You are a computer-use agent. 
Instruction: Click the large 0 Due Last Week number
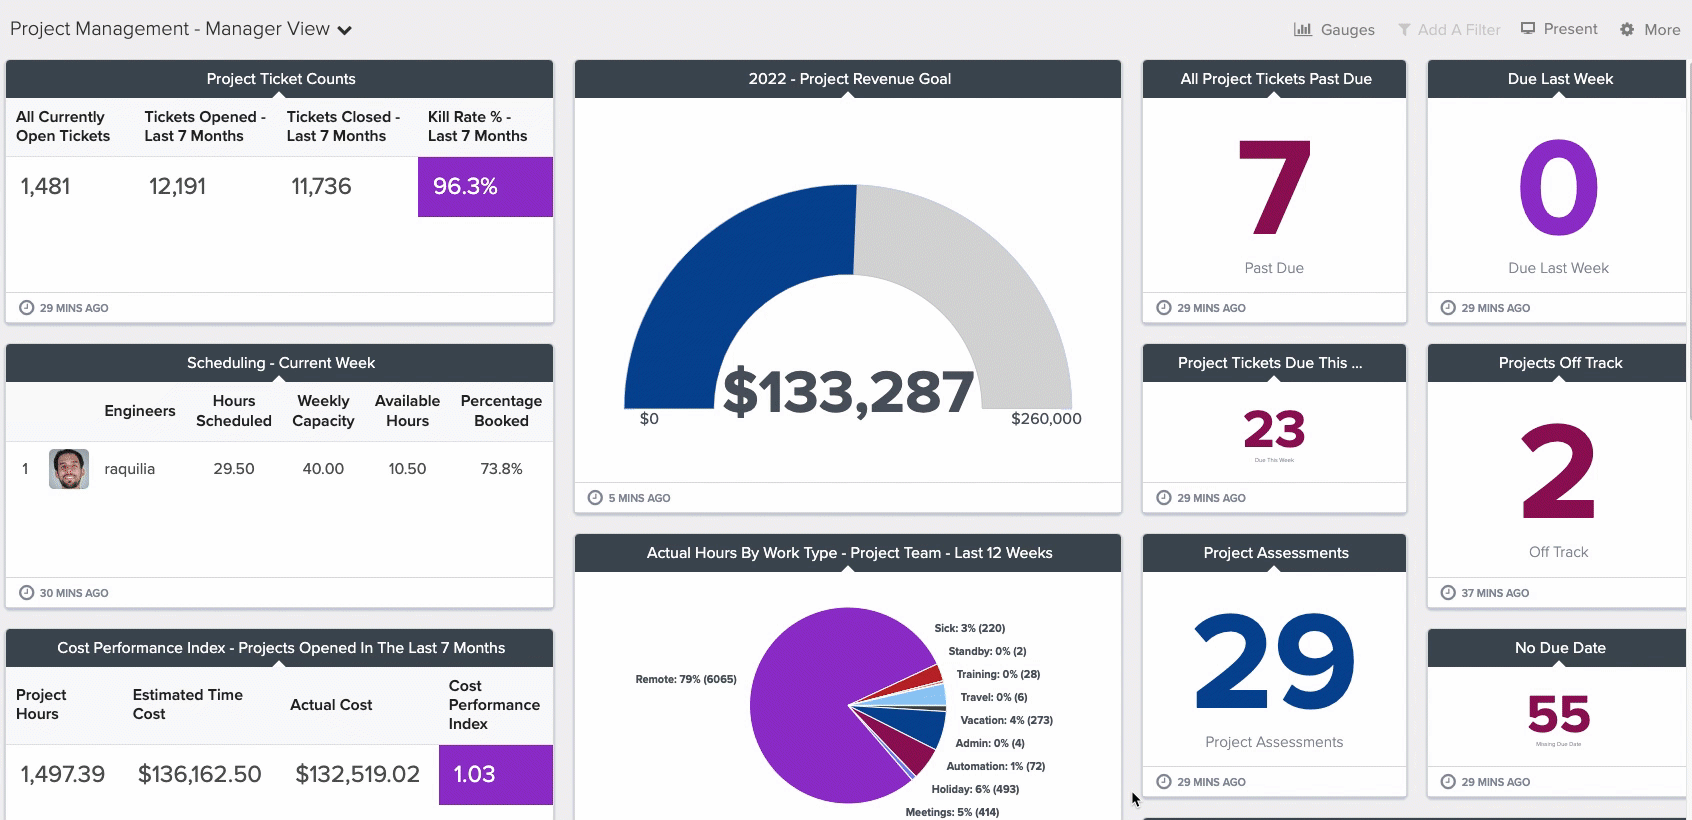[1558, 188]
